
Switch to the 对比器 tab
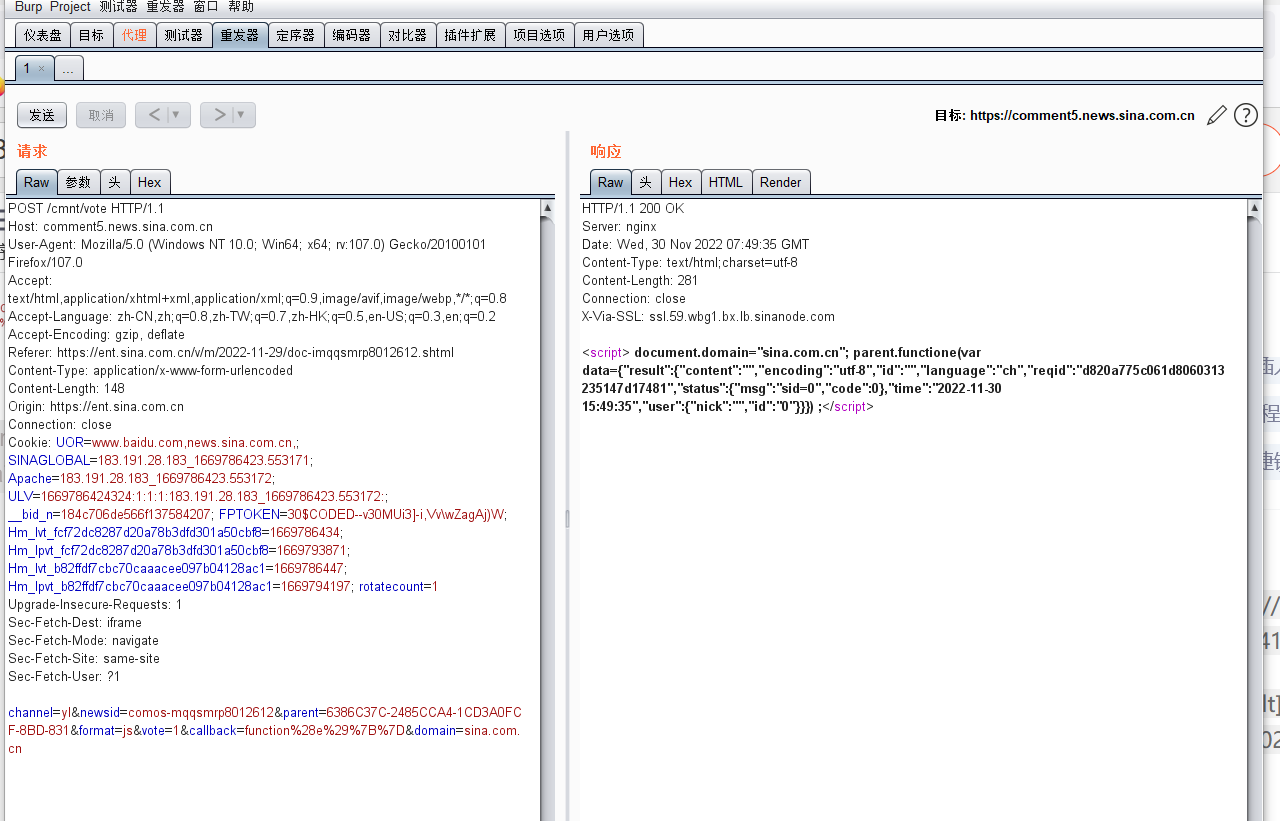point(408,35)
